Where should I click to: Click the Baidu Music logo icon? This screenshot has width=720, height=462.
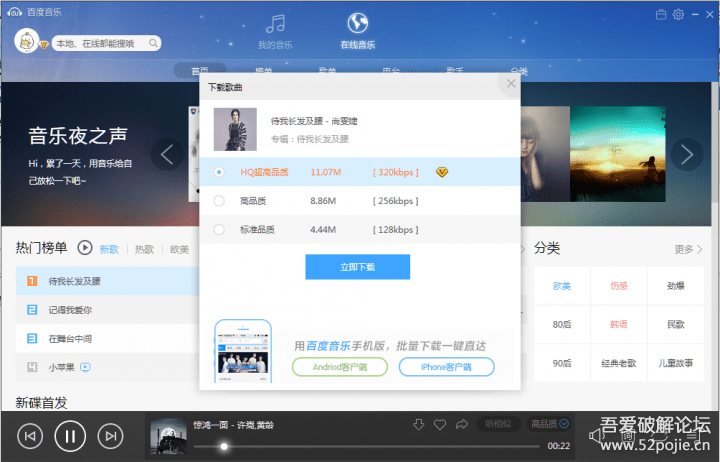pyautogui.click(x=14, y=12)
